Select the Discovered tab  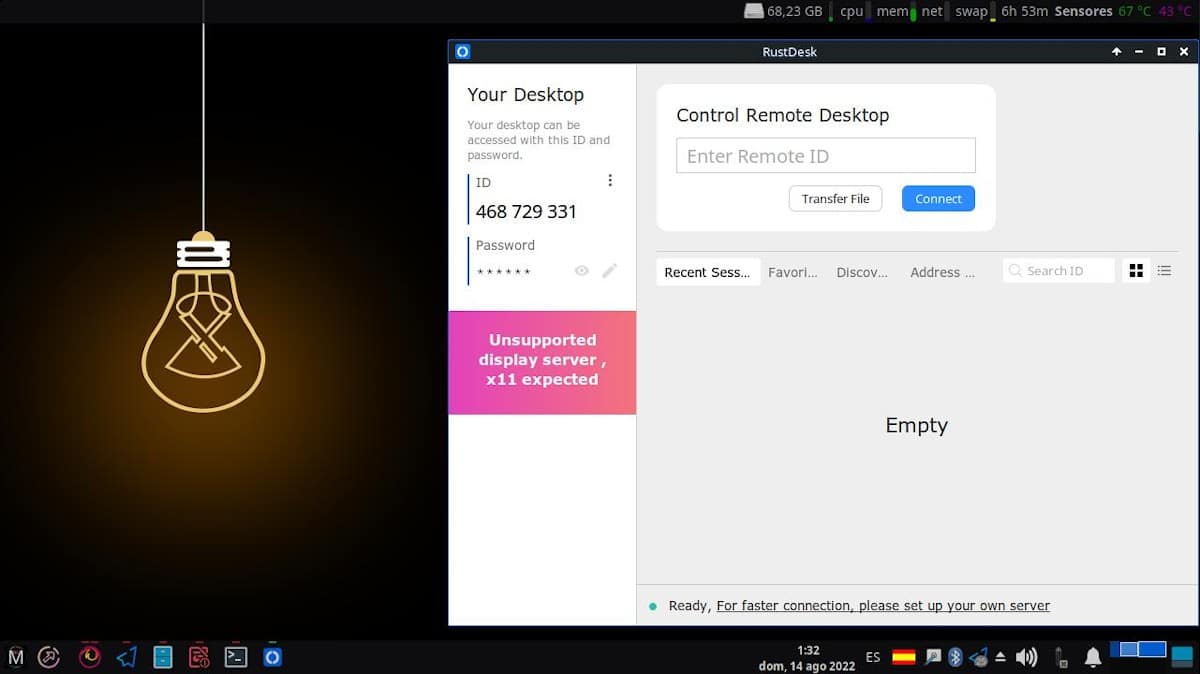(x=862, y=272)
